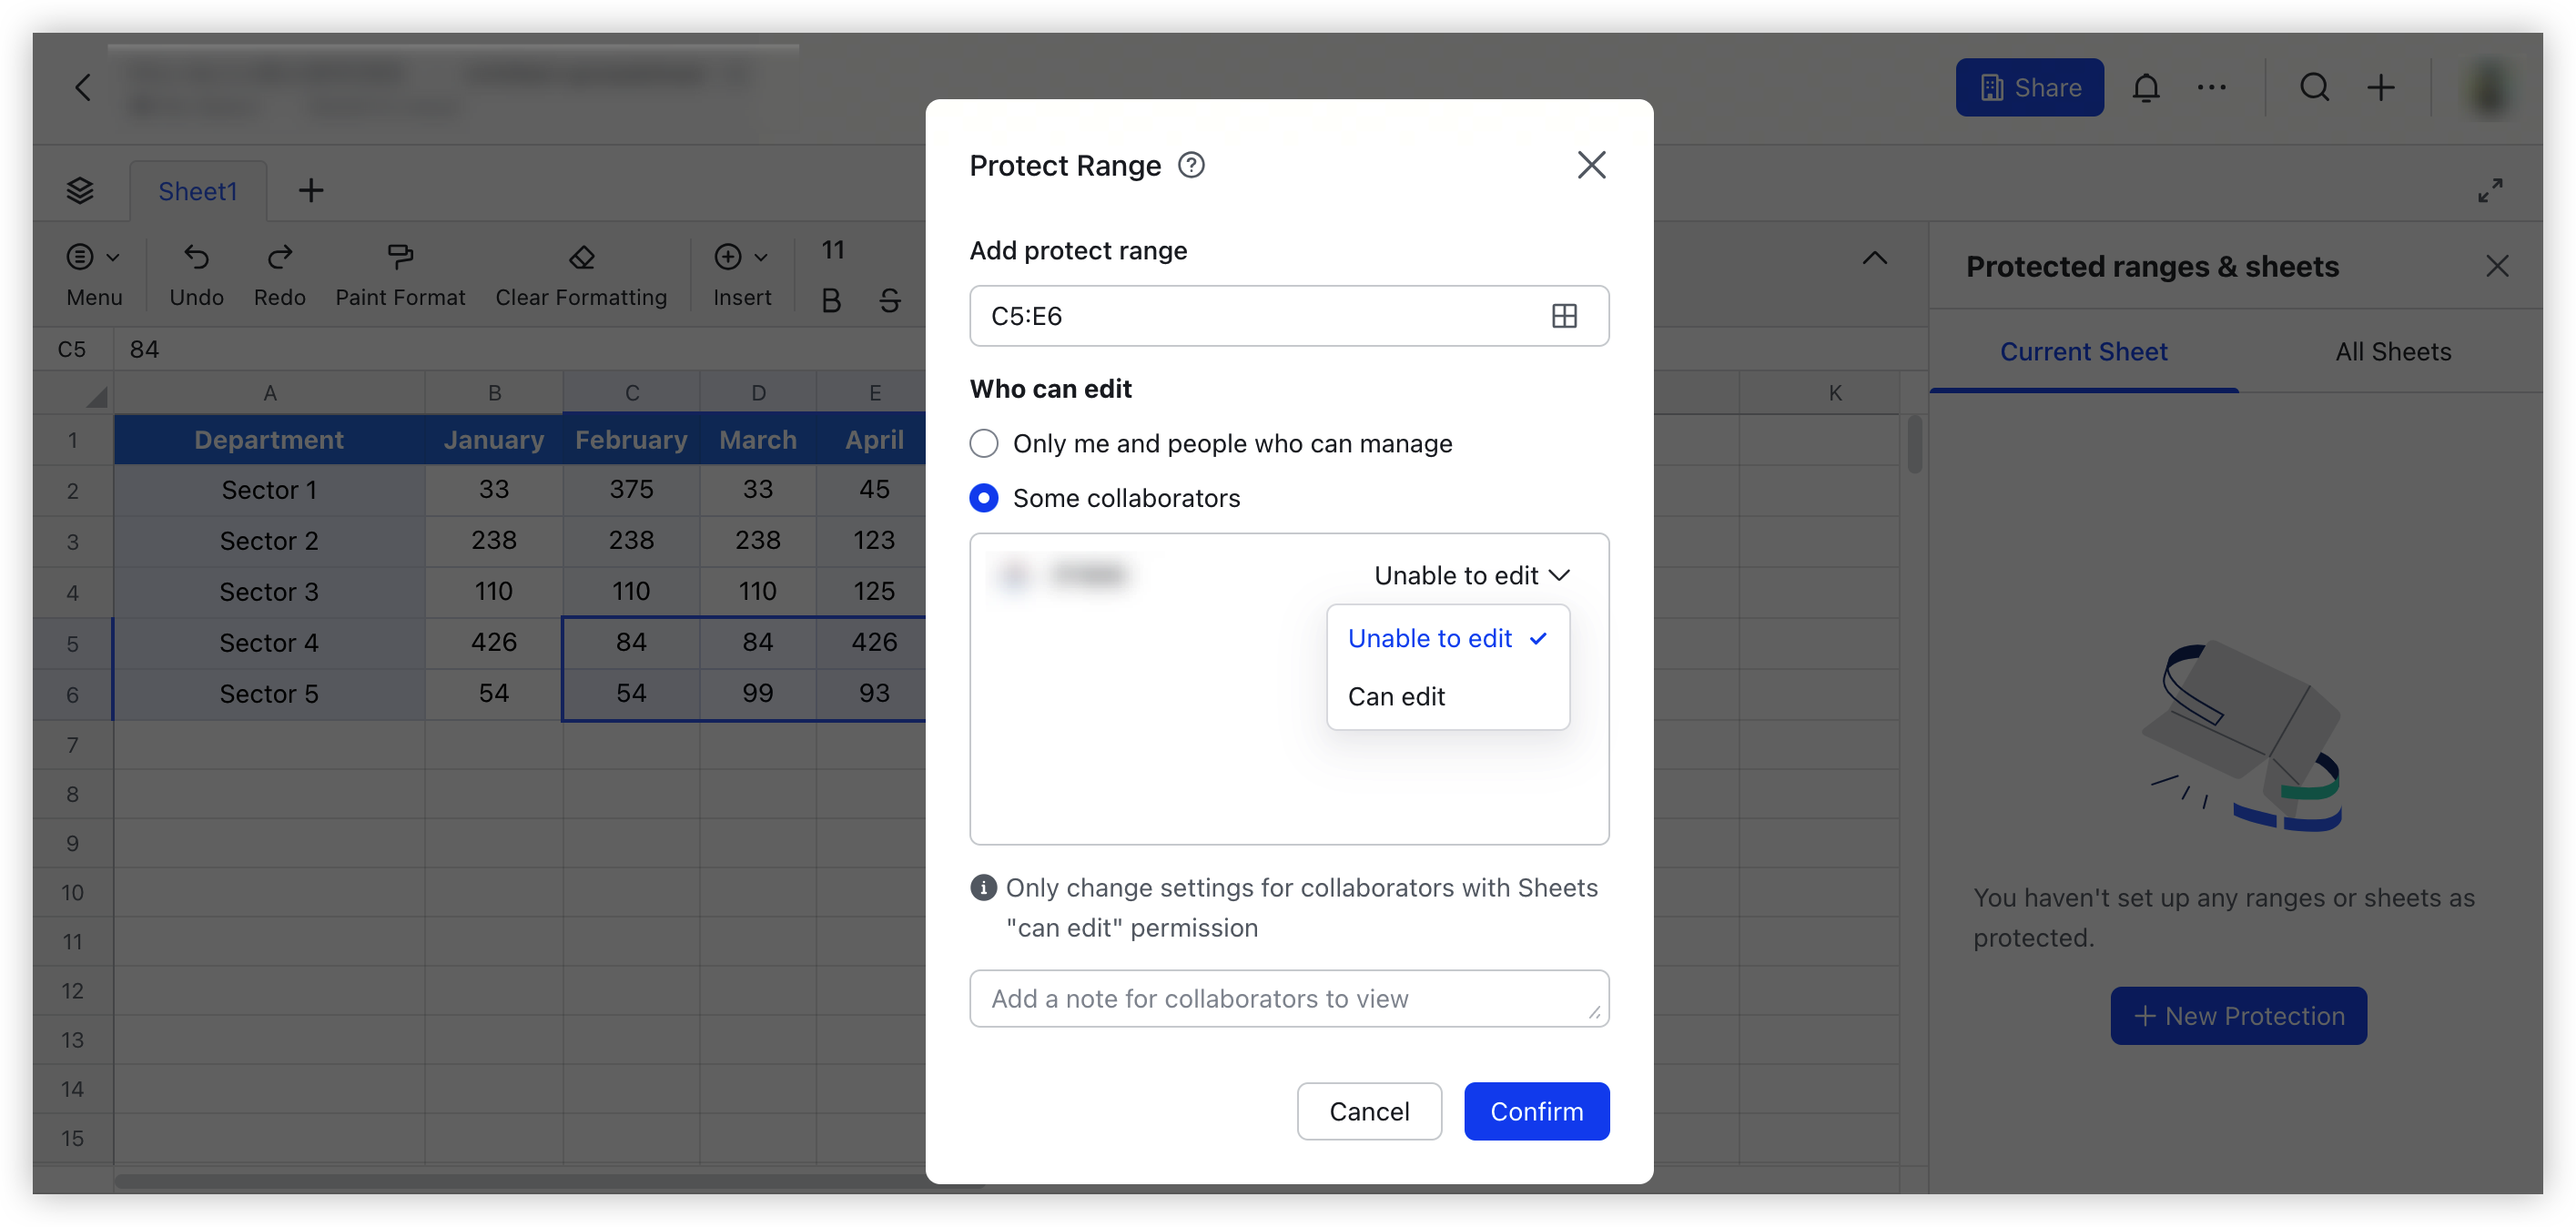Switch to the All Sheets tab
The image size is (2576, 1227).
click(2392, 351)
